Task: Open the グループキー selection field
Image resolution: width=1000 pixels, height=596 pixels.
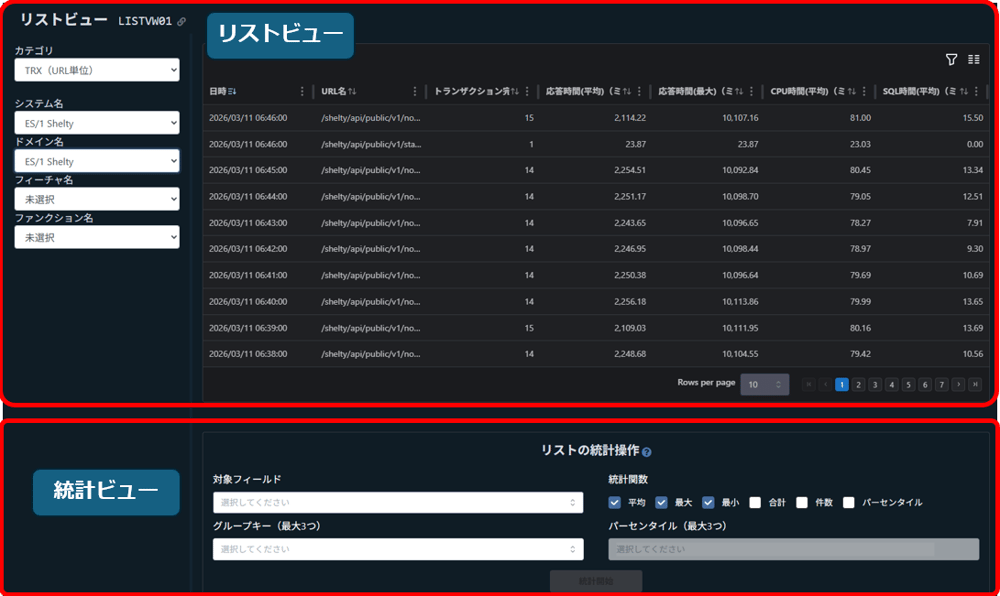Action: point(397,549)
